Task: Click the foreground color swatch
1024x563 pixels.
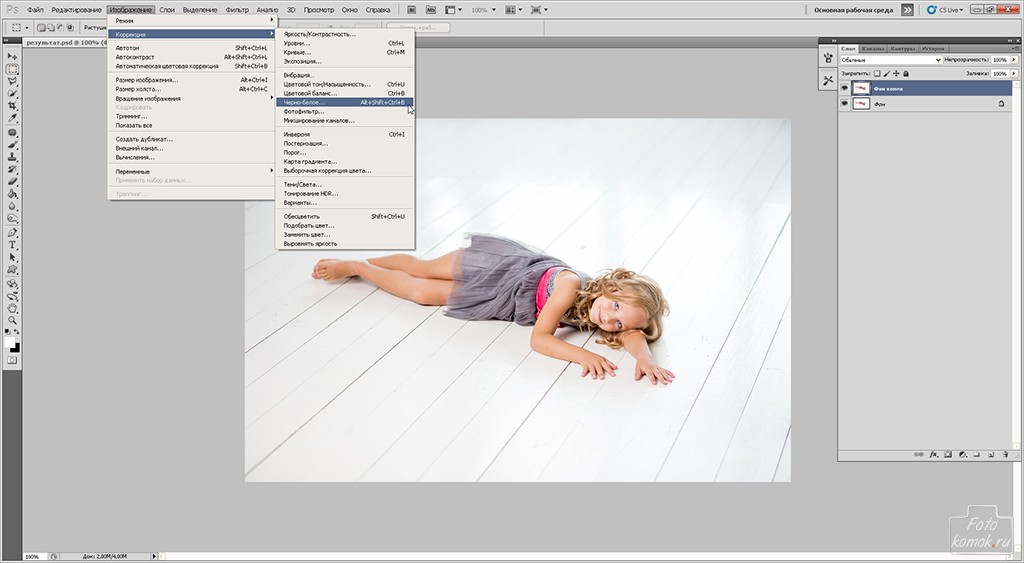Action: pos(11,344)
